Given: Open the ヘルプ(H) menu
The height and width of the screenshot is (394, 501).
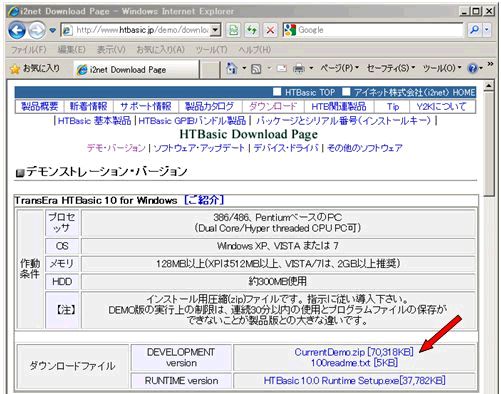Looking at the screenshot, I should tap(254, 50).
